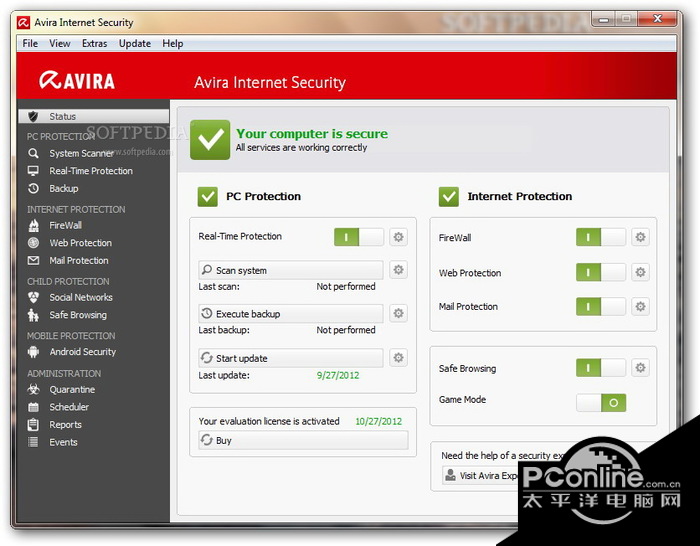Open the Web Protection row's gear settings in the Internet Protection panel
The width and height of the screenshot is (700, 546).
[640, 272]
